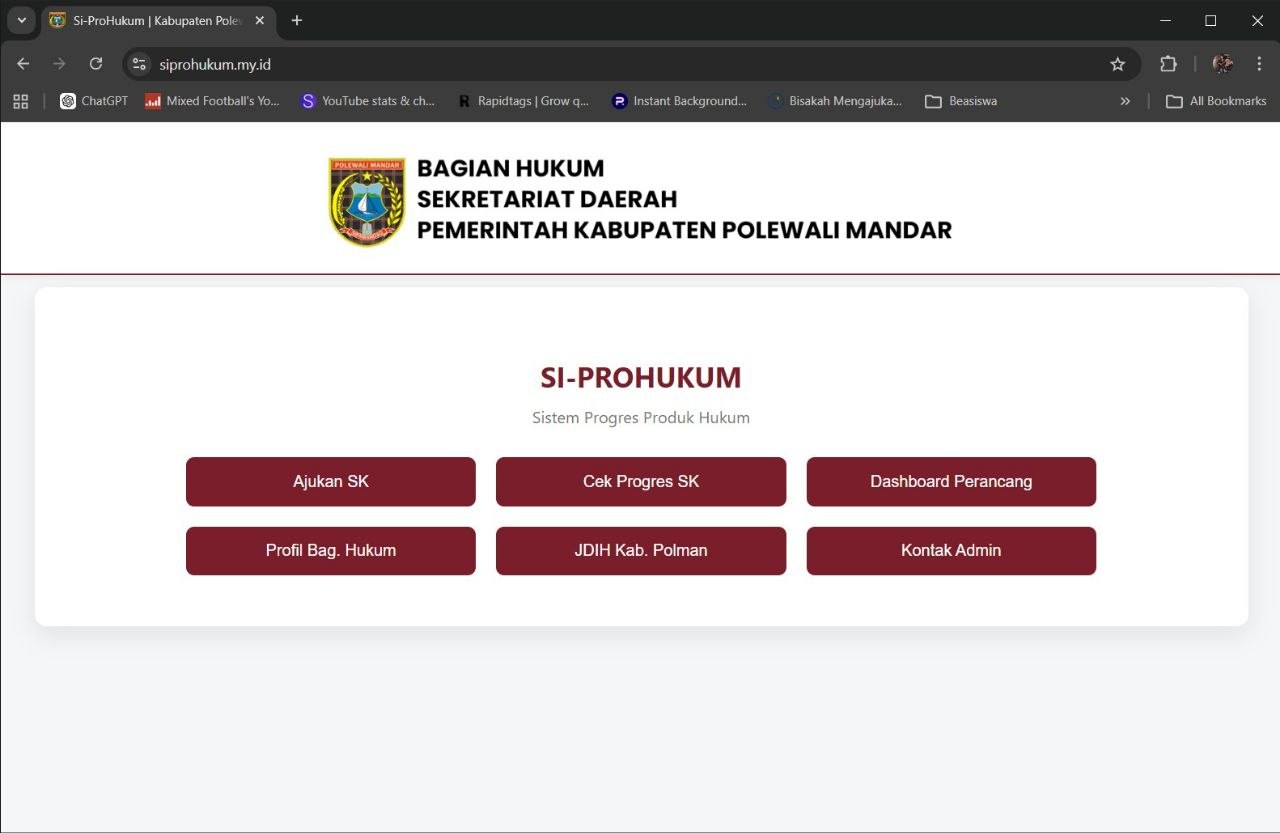Click inside the address bar
This screenshot has height=833, width=1280.
coord(400,63)
